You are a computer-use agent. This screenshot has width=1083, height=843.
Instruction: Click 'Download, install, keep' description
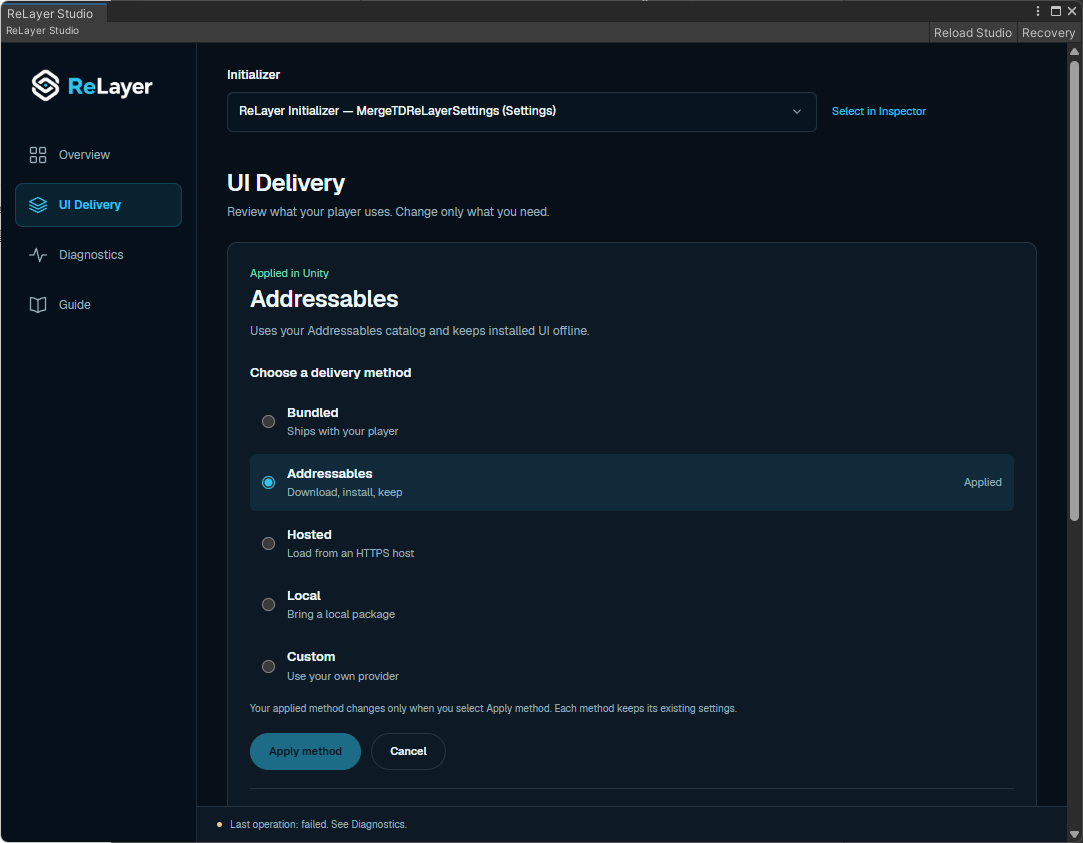[x=345, y=492]
